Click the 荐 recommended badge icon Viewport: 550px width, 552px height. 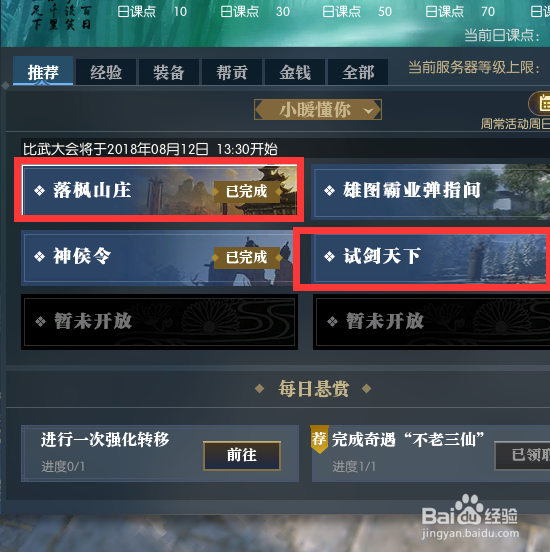coord(319,439)
